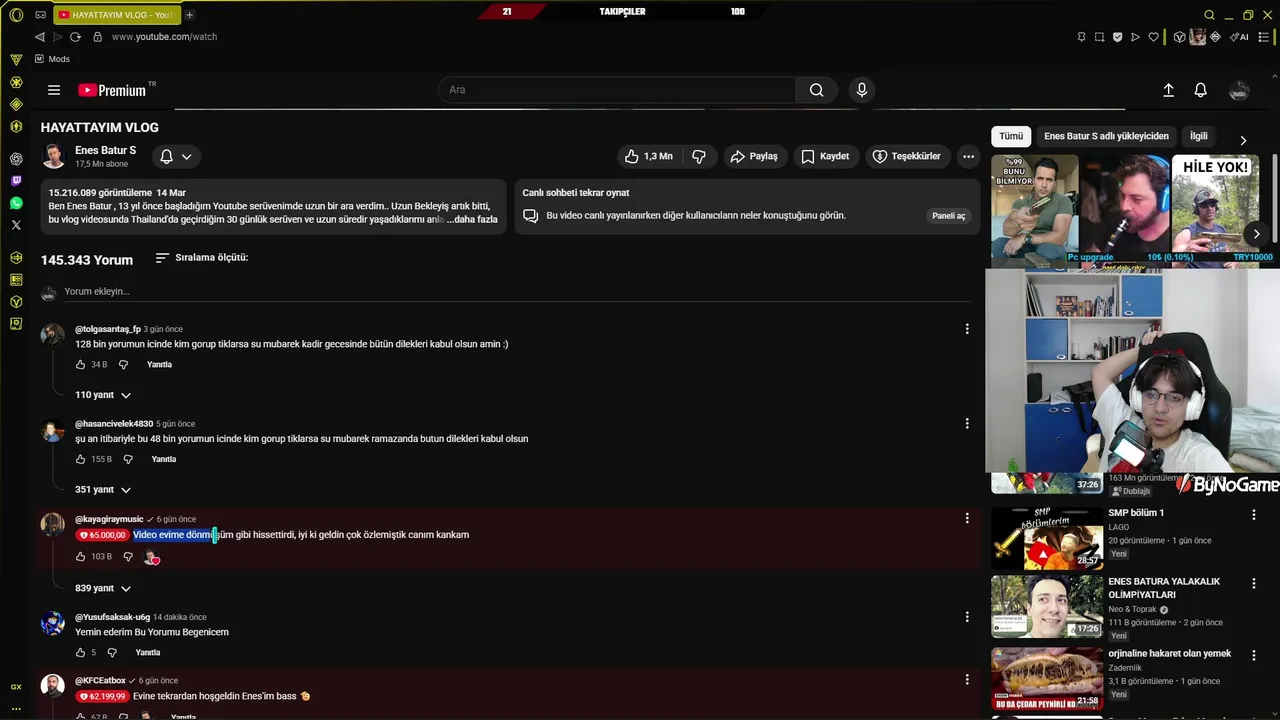The image size is (1280, 720).
Task: Advance video shelf with next arrow
Action: 1256,234
